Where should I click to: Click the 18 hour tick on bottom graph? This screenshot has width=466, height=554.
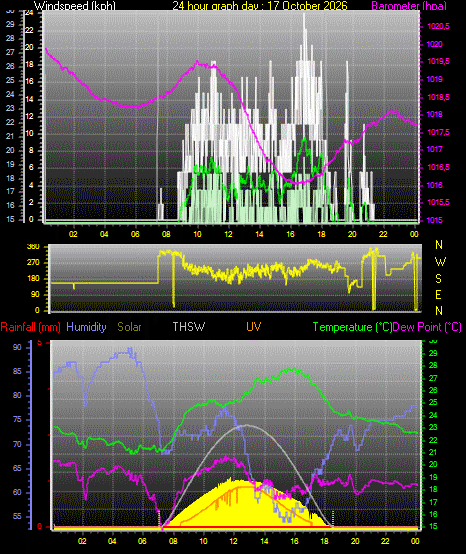325,541
